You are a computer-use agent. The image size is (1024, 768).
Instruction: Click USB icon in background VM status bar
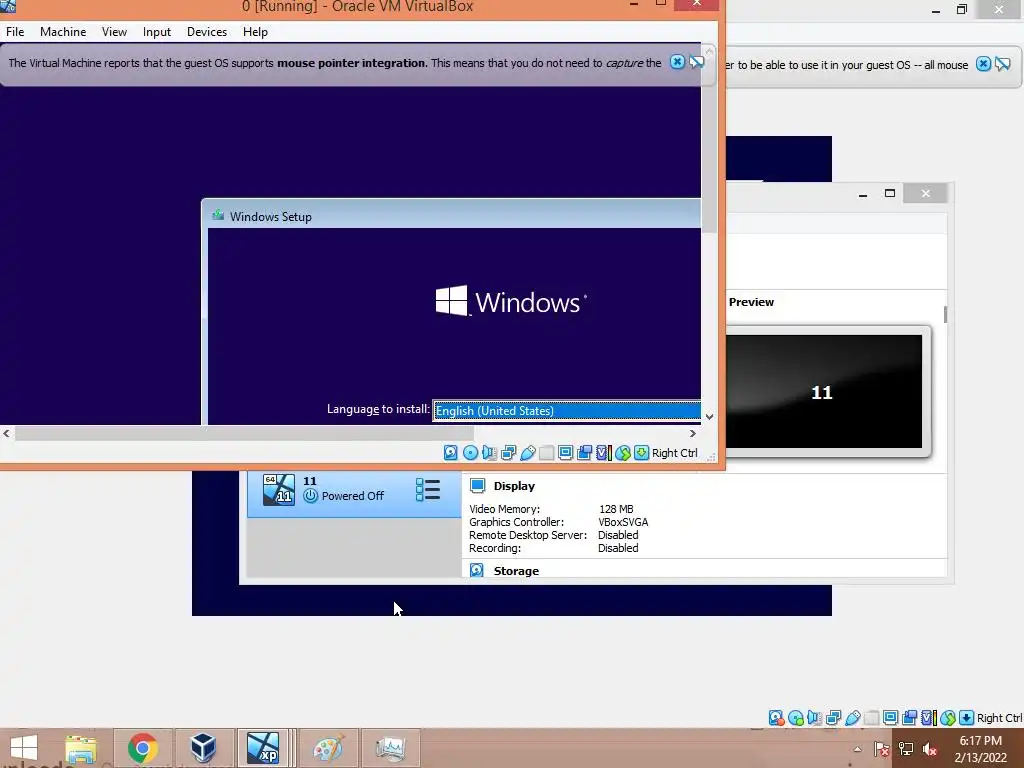pos(853,718)
